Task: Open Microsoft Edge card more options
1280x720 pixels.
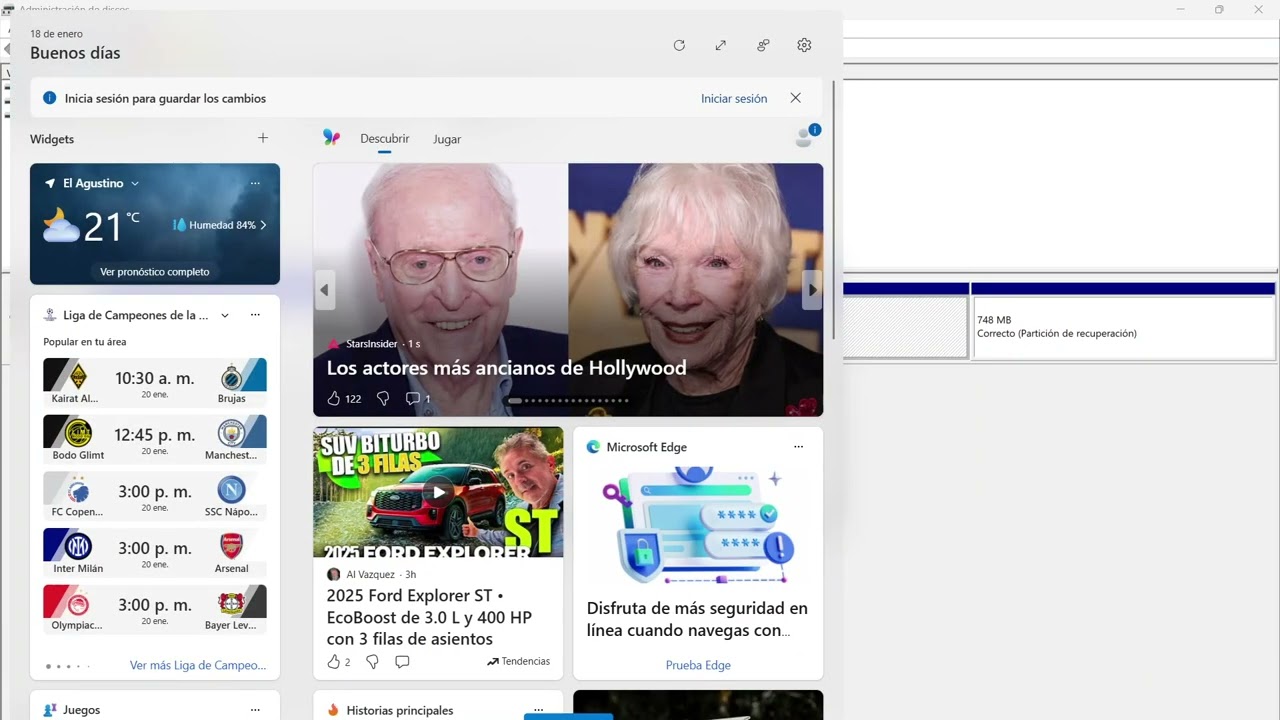Action: [798, 447]
